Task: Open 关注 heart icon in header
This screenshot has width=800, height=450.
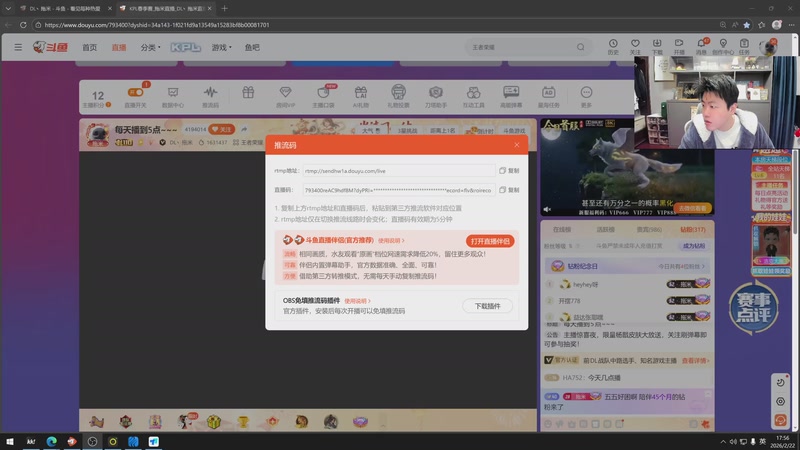Action: tap(635, 46)
